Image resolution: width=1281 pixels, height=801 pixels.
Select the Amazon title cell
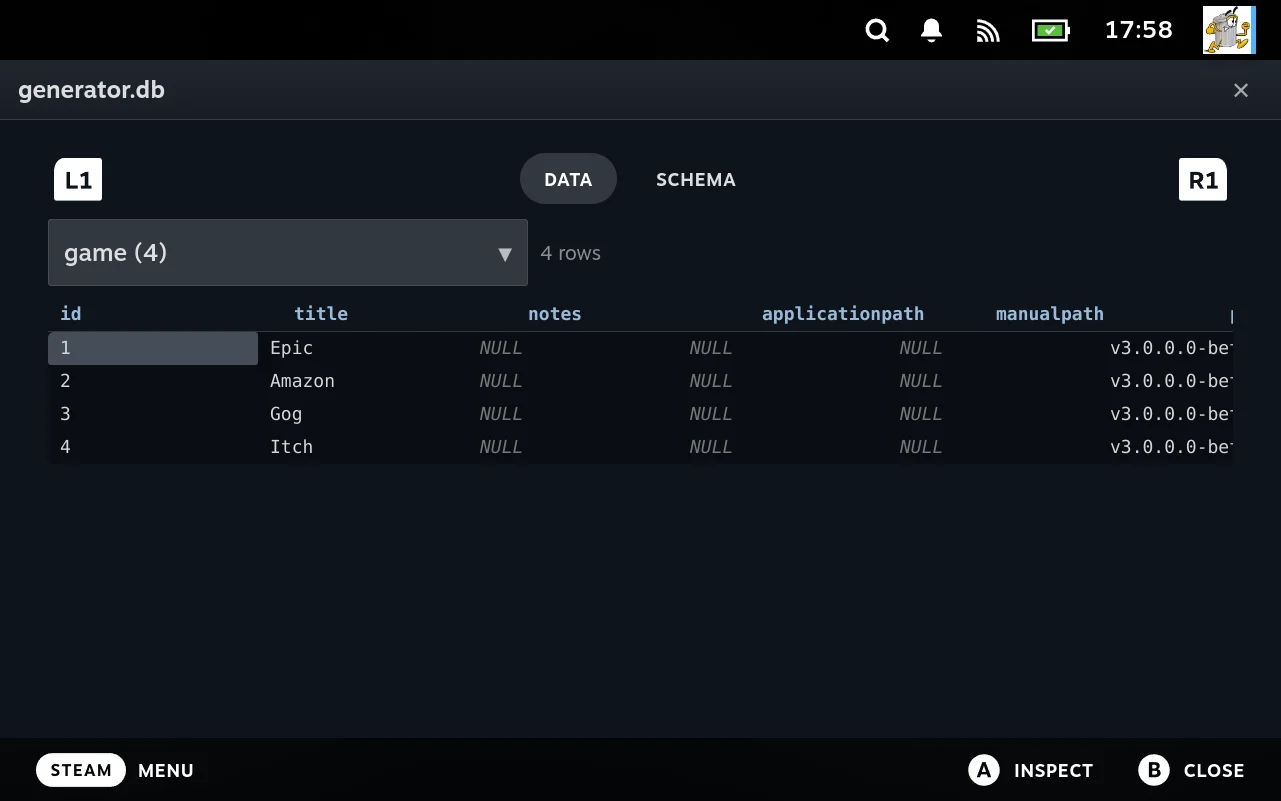click(363, 381)
